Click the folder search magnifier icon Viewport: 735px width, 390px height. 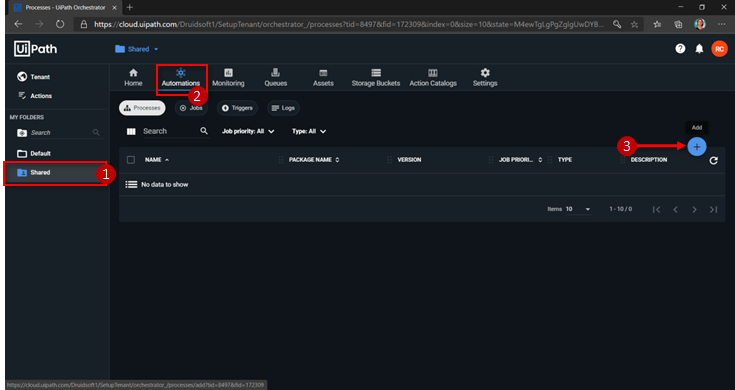96,133
